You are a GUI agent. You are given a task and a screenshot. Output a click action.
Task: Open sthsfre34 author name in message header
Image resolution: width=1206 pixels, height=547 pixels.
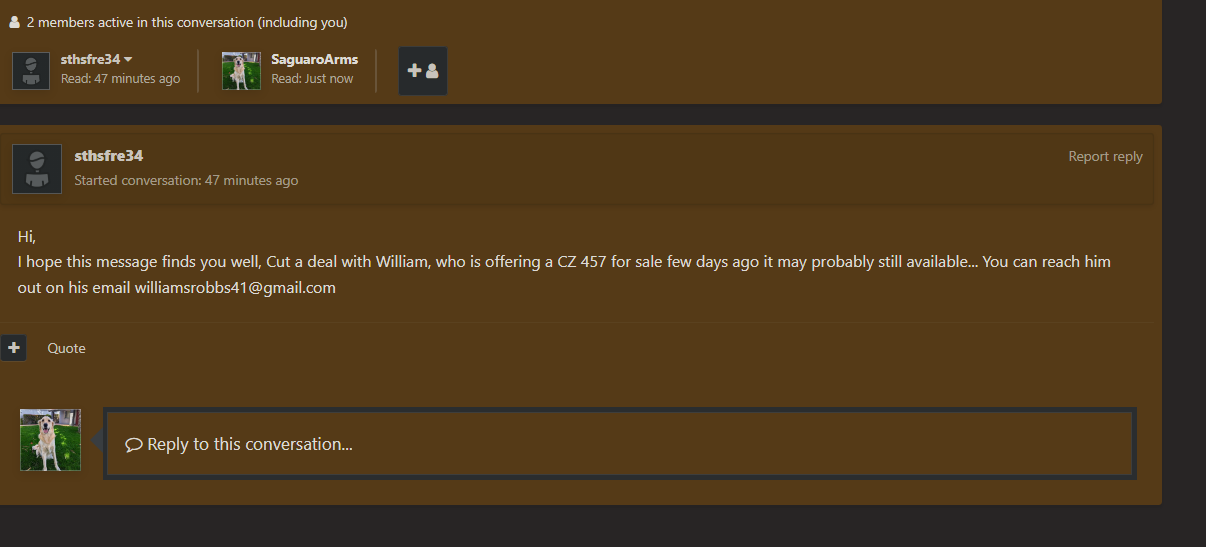(x=108, y=155)
